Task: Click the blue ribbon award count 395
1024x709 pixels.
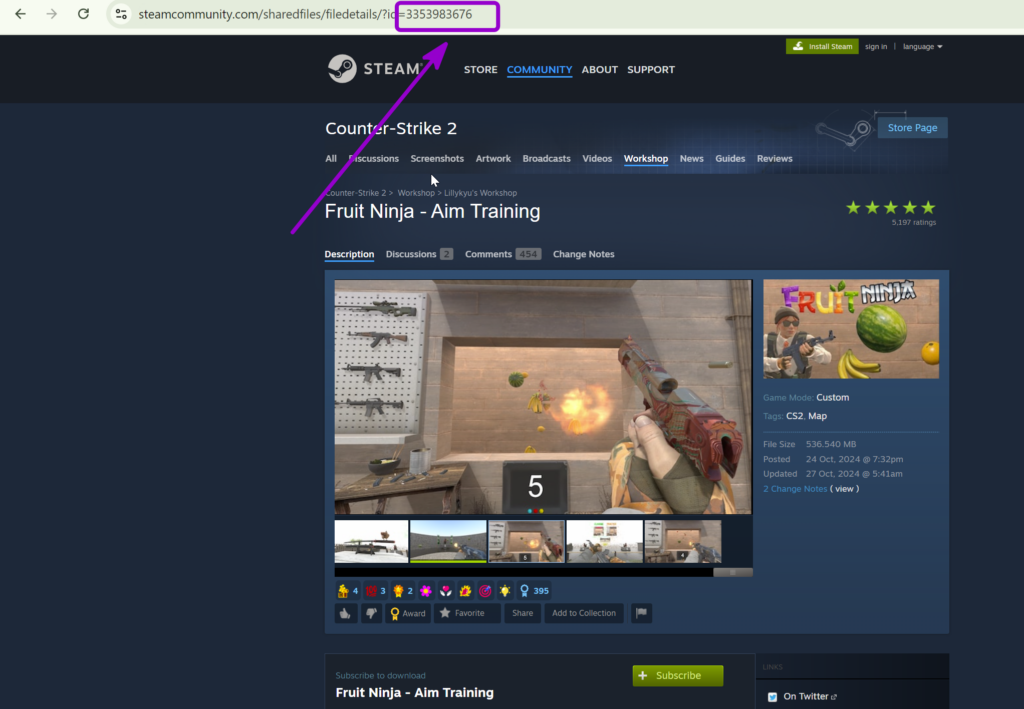Action: (534, 591)
